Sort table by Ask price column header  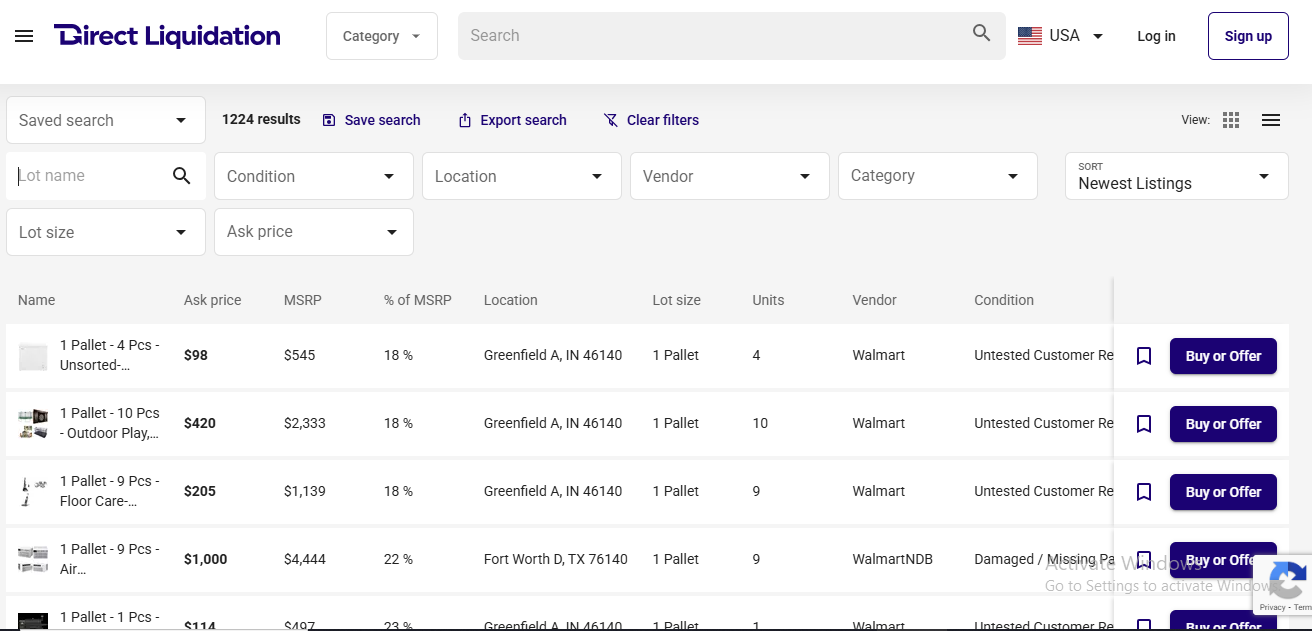coord(212,300)
